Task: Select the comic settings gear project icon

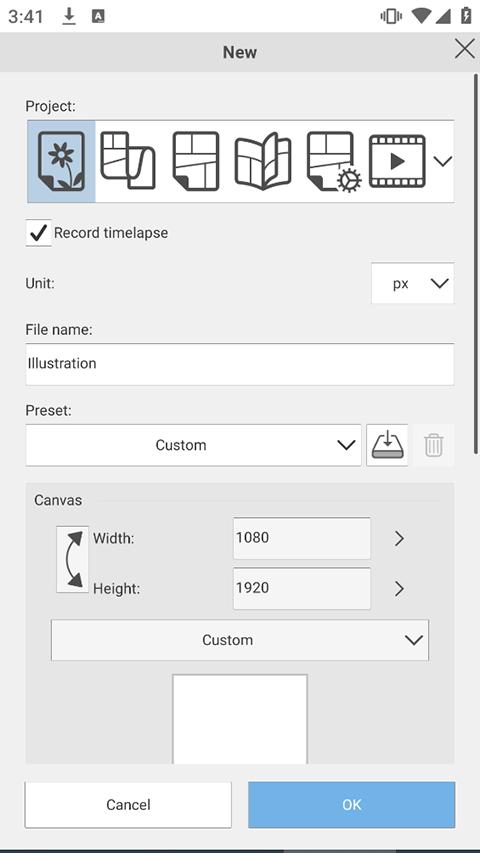Action: click(334, 162)
